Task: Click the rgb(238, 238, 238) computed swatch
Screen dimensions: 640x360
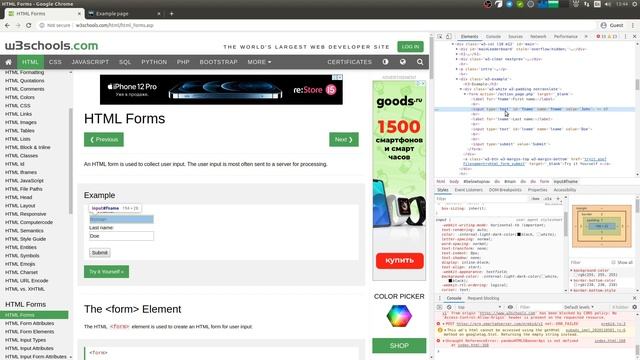Action: tap(576, 285)
